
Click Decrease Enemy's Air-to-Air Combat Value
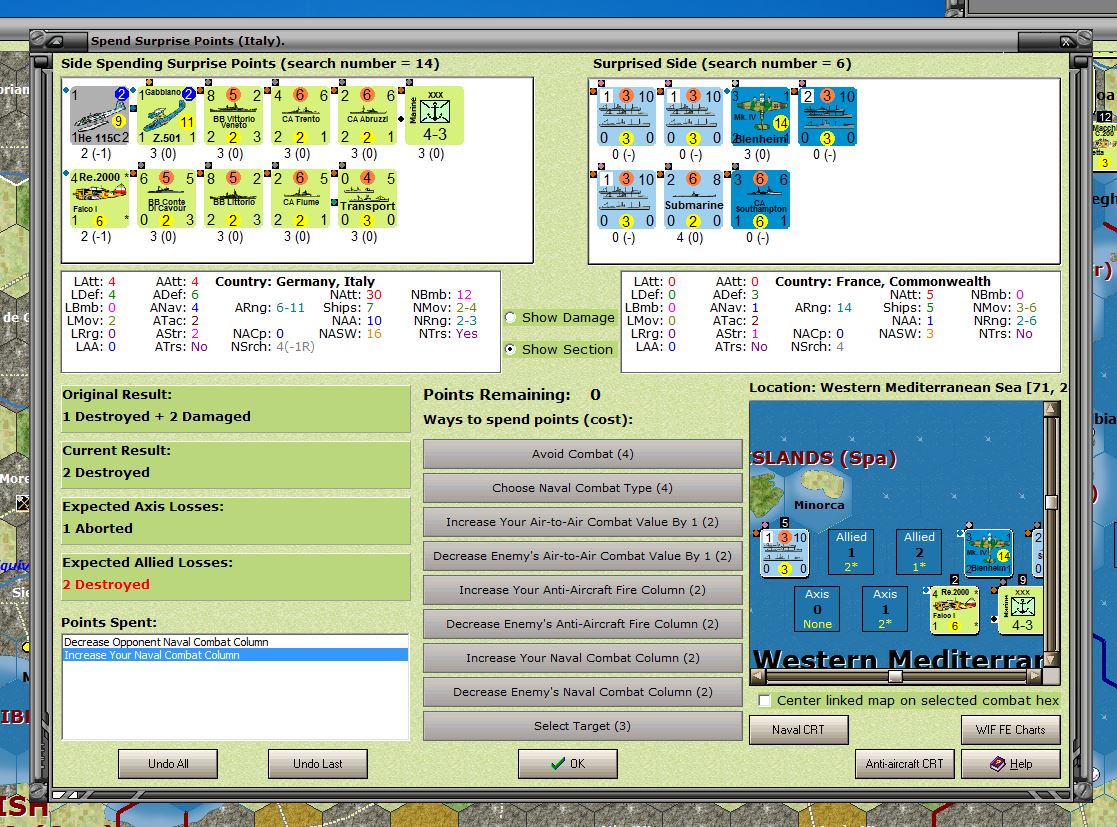(x=583, y=556)
